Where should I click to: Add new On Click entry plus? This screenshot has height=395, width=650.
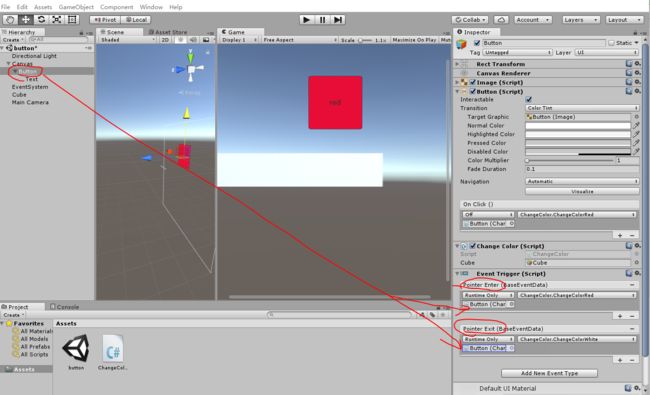pyautogui.click(x=620, y=235)
